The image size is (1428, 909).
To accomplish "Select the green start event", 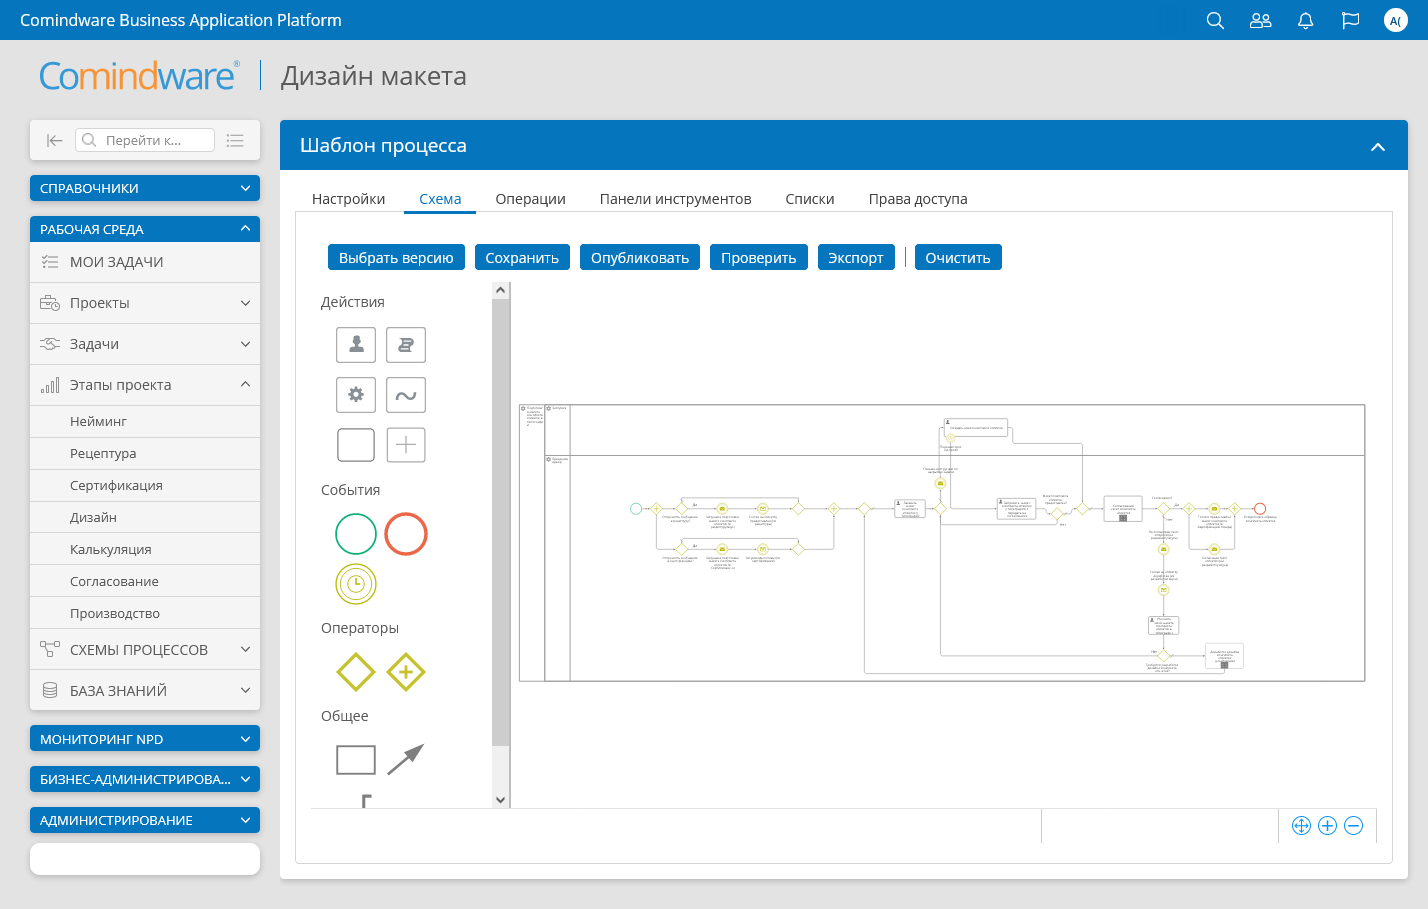I will [x=356, y=534].
